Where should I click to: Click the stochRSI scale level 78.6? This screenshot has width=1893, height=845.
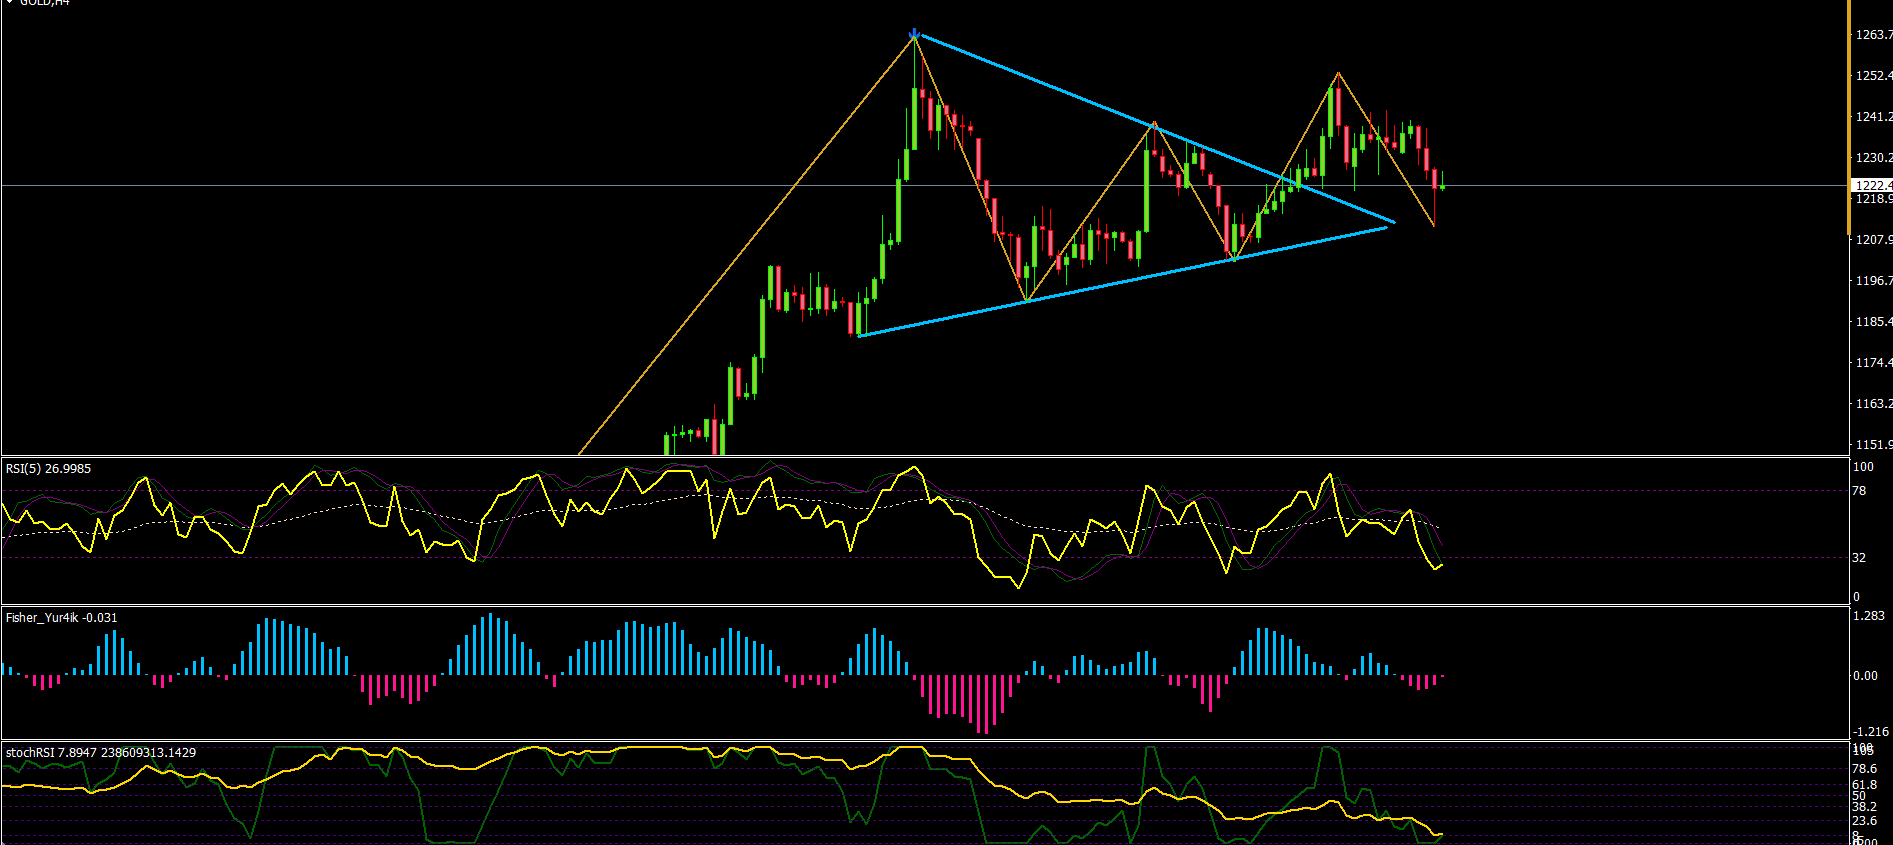(x=1865, y=769)
